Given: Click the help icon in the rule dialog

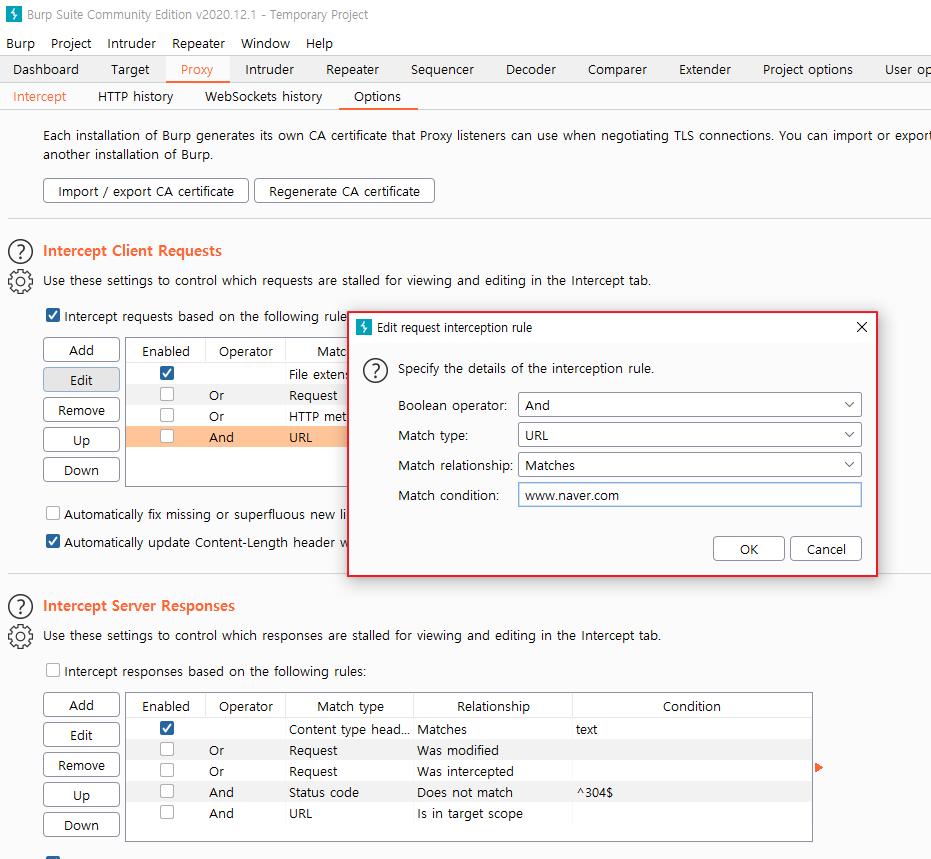Looking at the screenshot, I should pos(375,370).
